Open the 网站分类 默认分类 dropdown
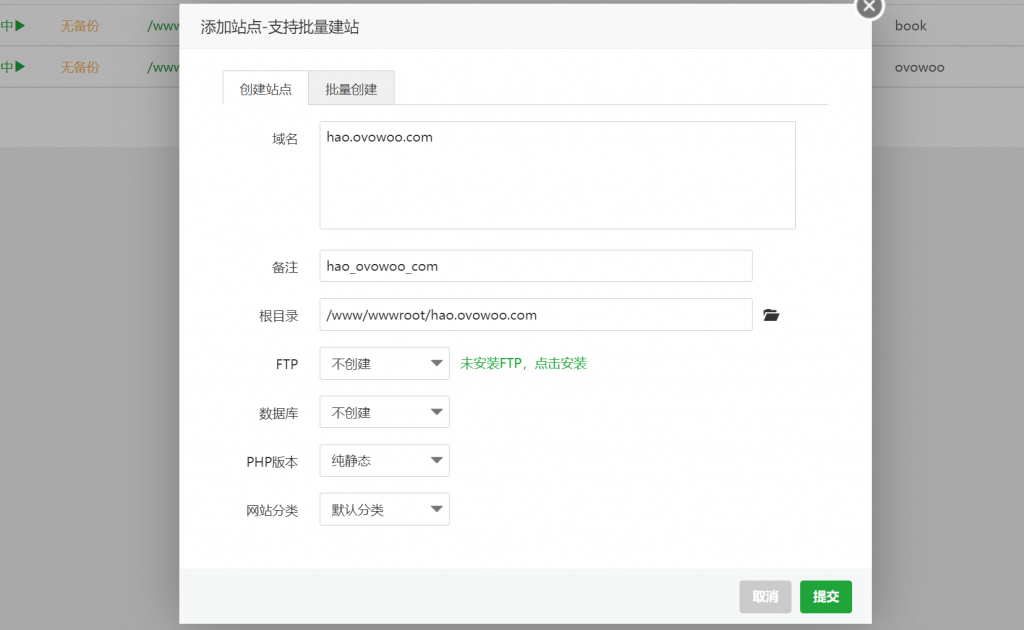 tap(384, 509)
